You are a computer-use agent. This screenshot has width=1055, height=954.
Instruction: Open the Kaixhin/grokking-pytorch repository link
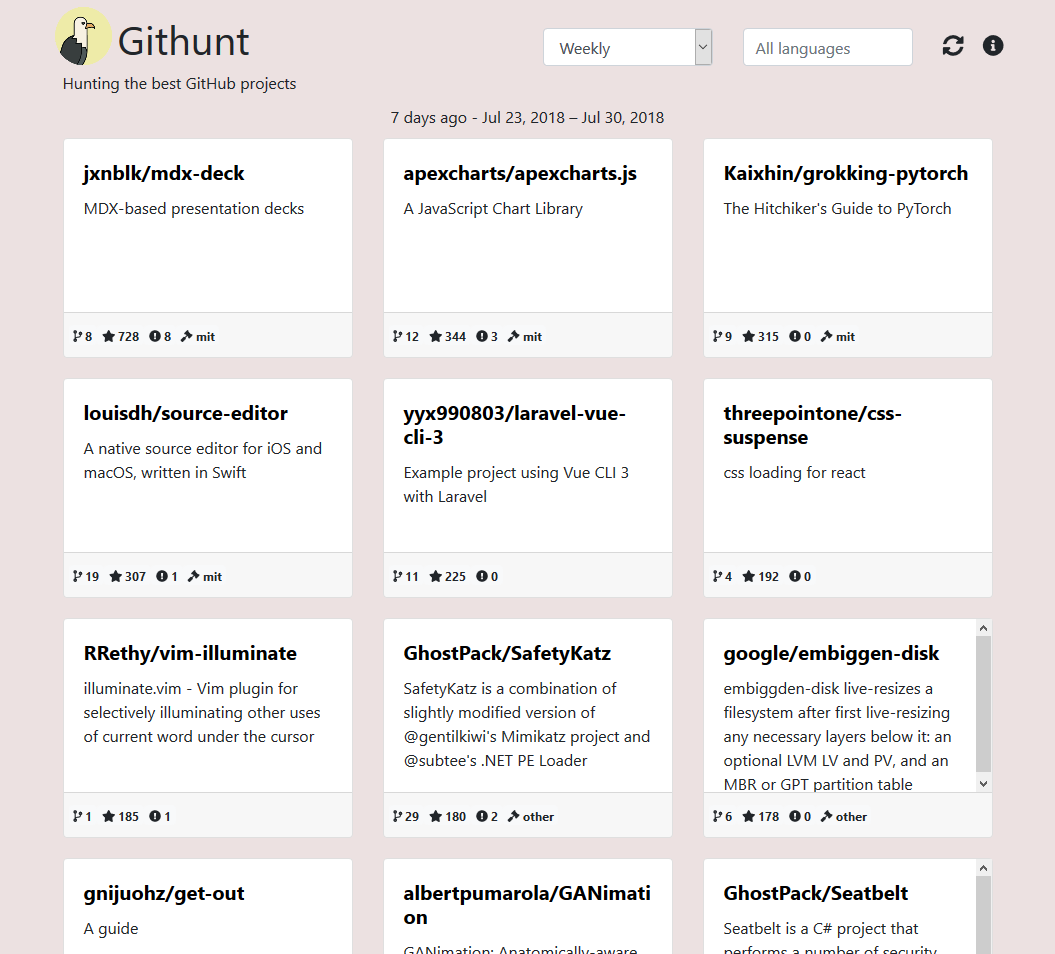pyautogui.click(x=845, y=174)
